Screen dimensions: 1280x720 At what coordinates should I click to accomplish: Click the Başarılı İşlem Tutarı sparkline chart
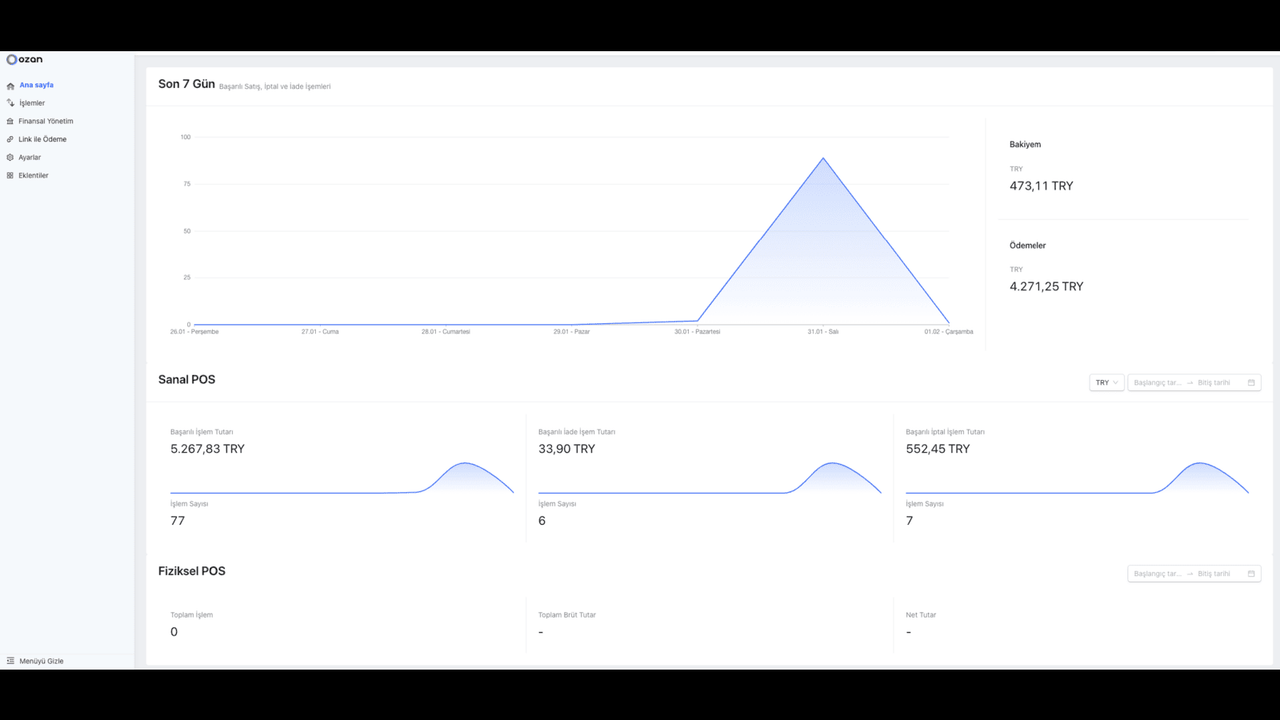pyautogui.click(x=342, y=478)
